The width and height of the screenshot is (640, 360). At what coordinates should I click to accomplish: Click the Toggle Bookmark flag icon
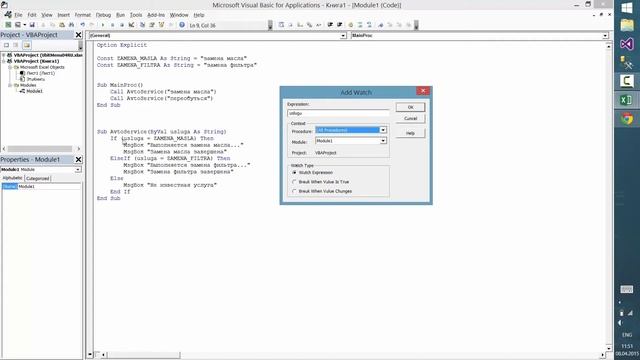[380, 25]
